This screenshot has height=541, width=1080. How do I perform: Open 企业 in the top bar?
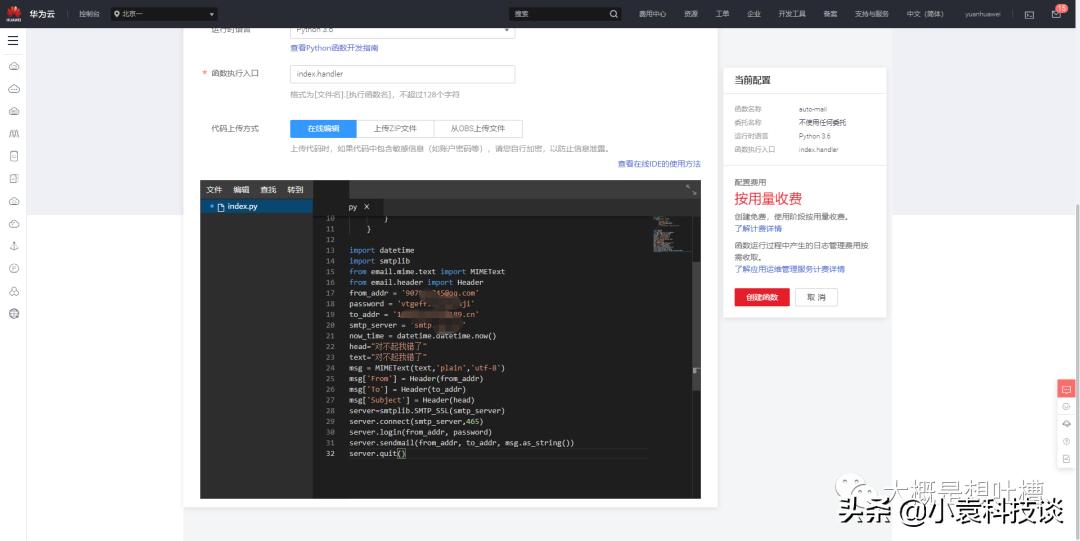[754, 14]
